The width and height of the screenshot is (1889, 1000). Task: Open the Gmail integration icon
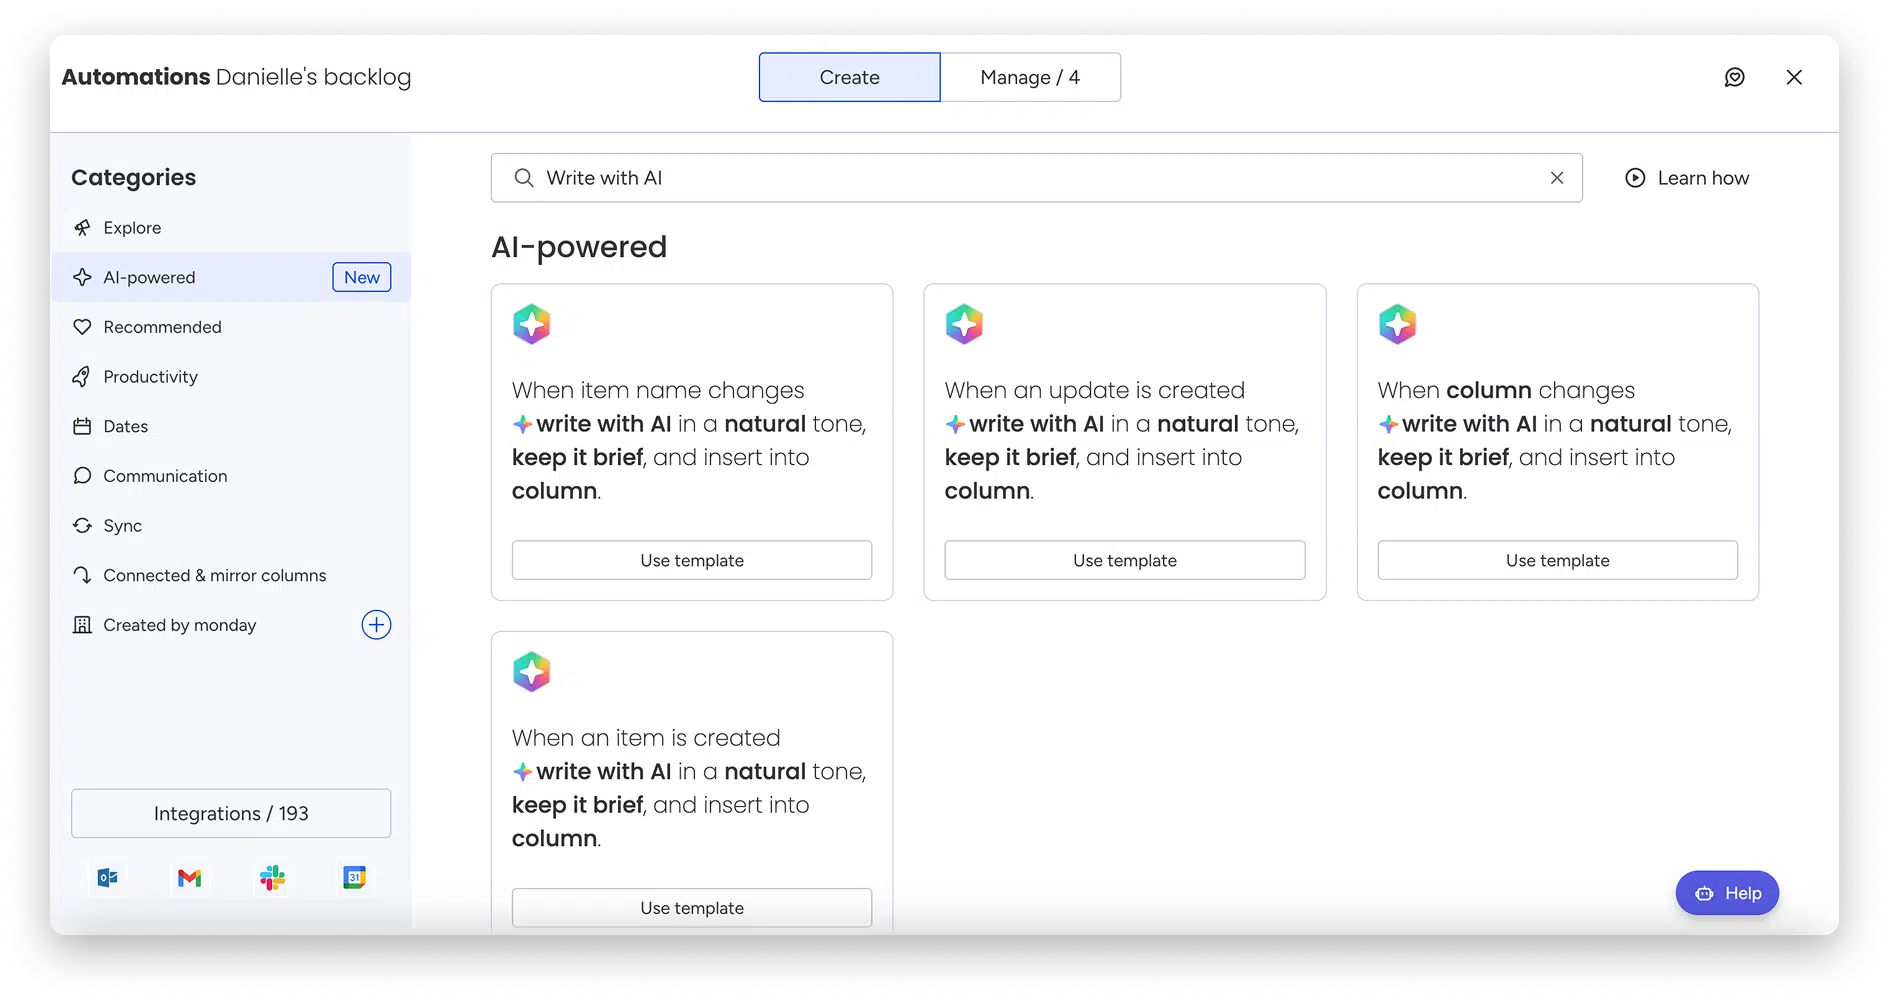pyautogui.click(x=190, y=878)
